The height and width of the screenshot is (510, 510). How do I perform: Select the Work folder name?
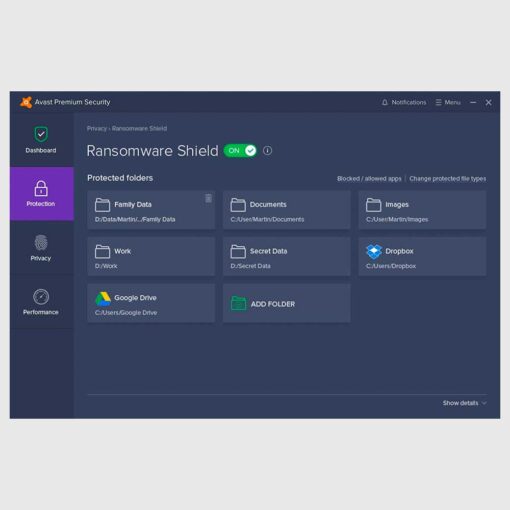coord(123,251)
